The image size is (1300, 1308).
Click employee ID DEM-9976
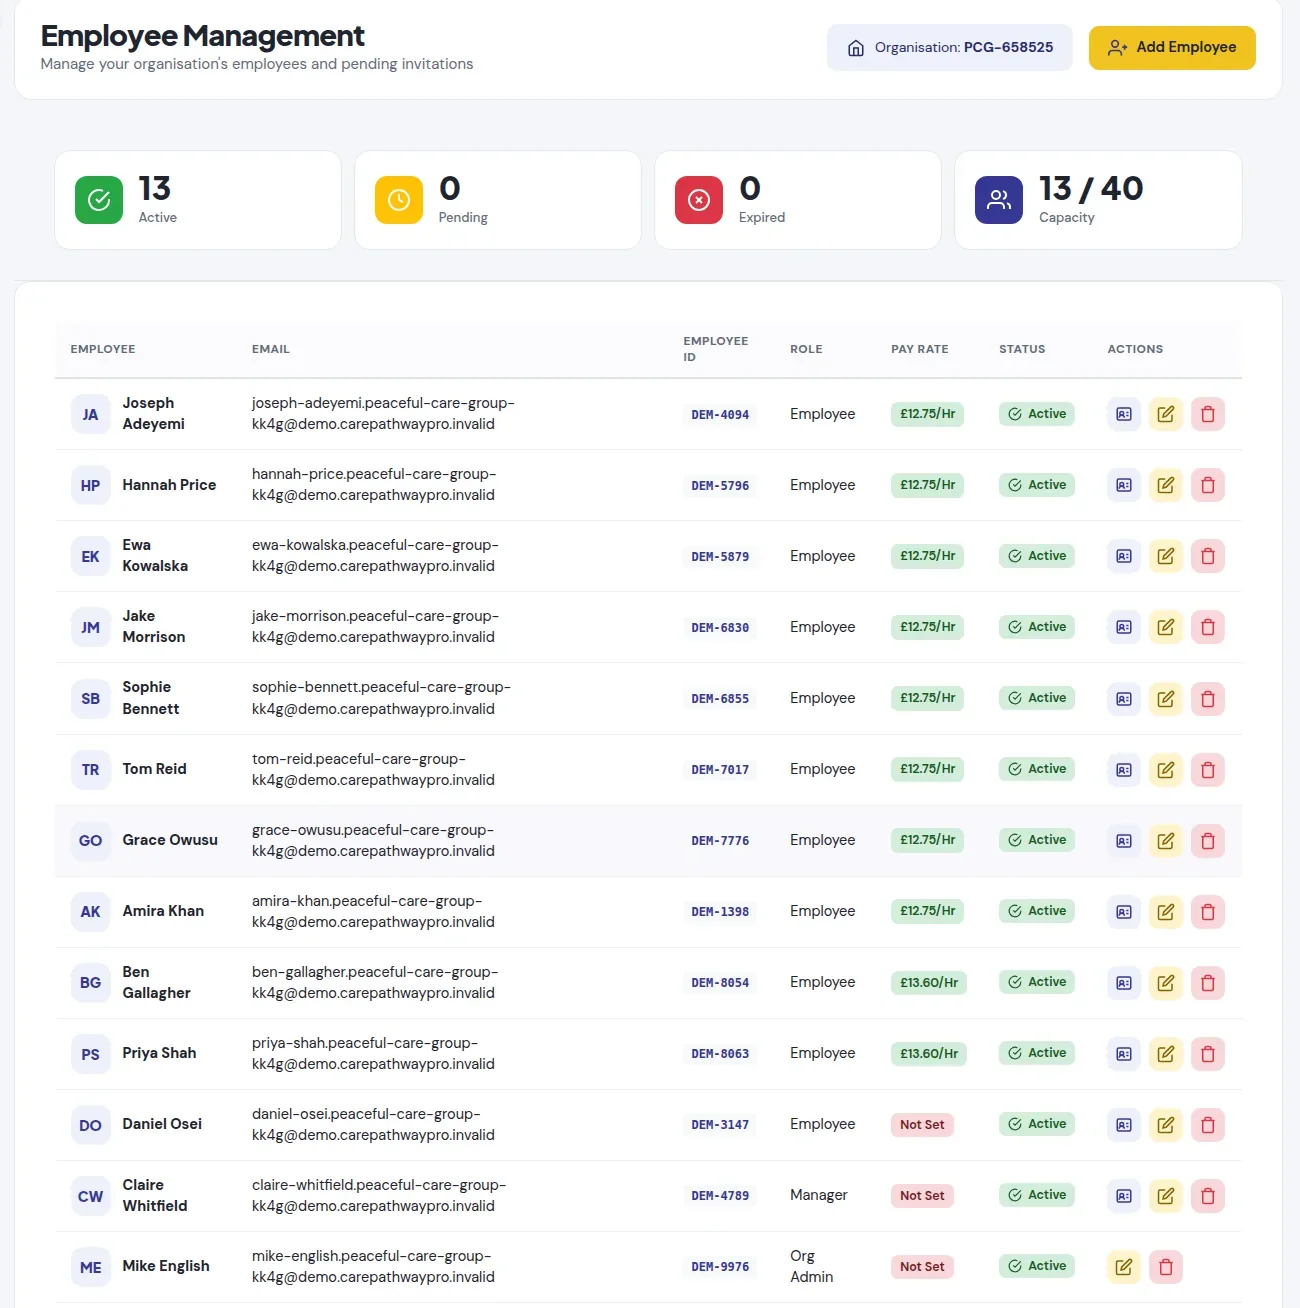point(720,1267)
